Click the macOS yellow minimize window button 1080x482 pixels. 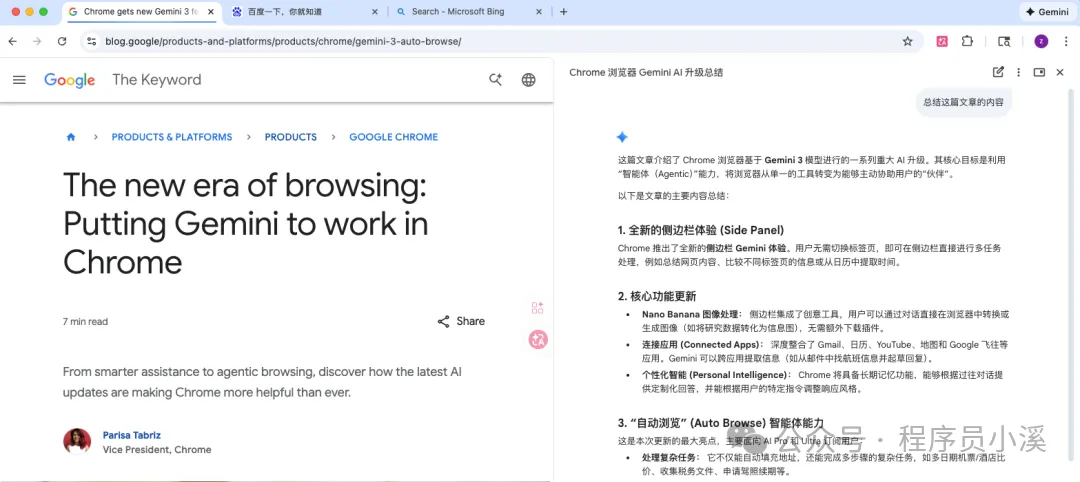click(30, 12)
